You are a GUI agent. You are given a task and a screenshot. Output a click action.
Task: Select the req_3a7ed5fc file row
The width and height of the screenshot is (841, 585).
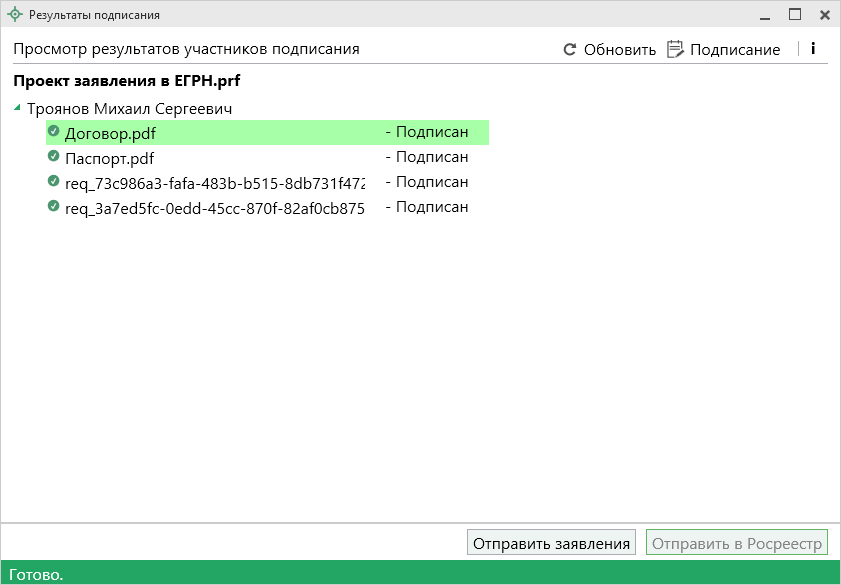click(214, 208)
